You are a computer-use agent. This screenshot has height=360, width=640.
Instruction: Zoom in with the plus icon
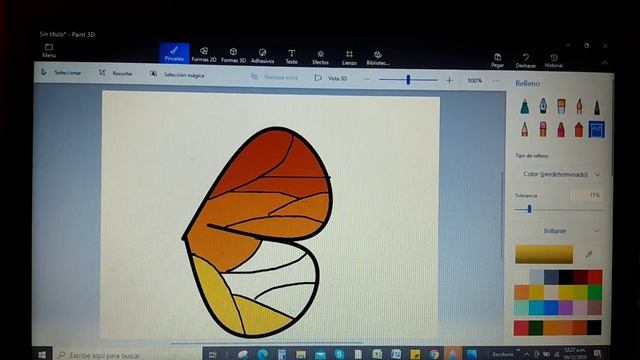(x=449, y=80)
